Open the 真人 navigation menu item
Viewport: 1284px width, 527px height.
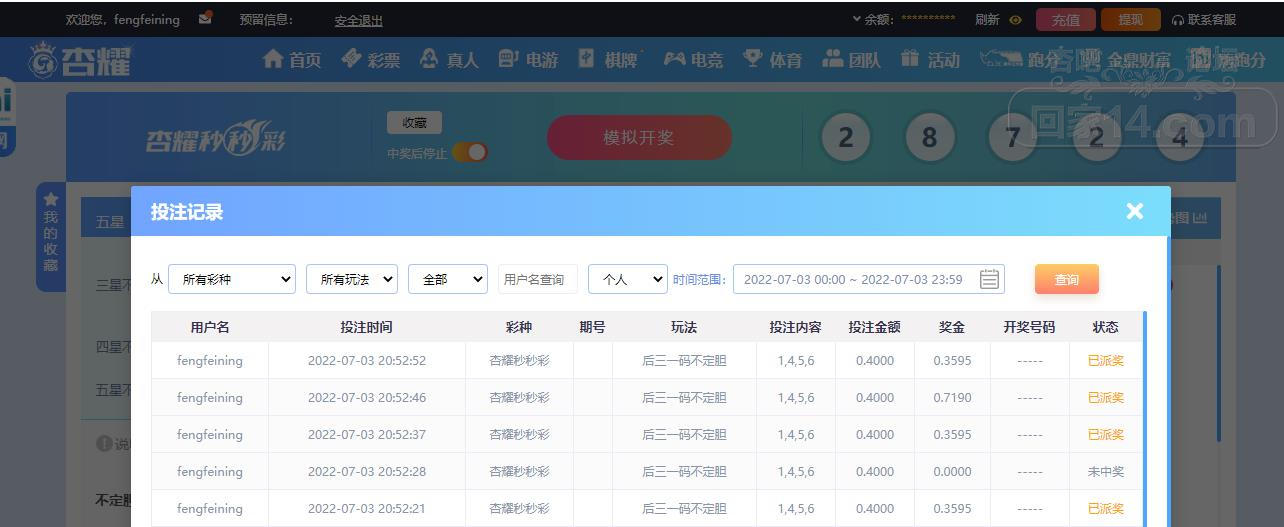pos(449,60)
